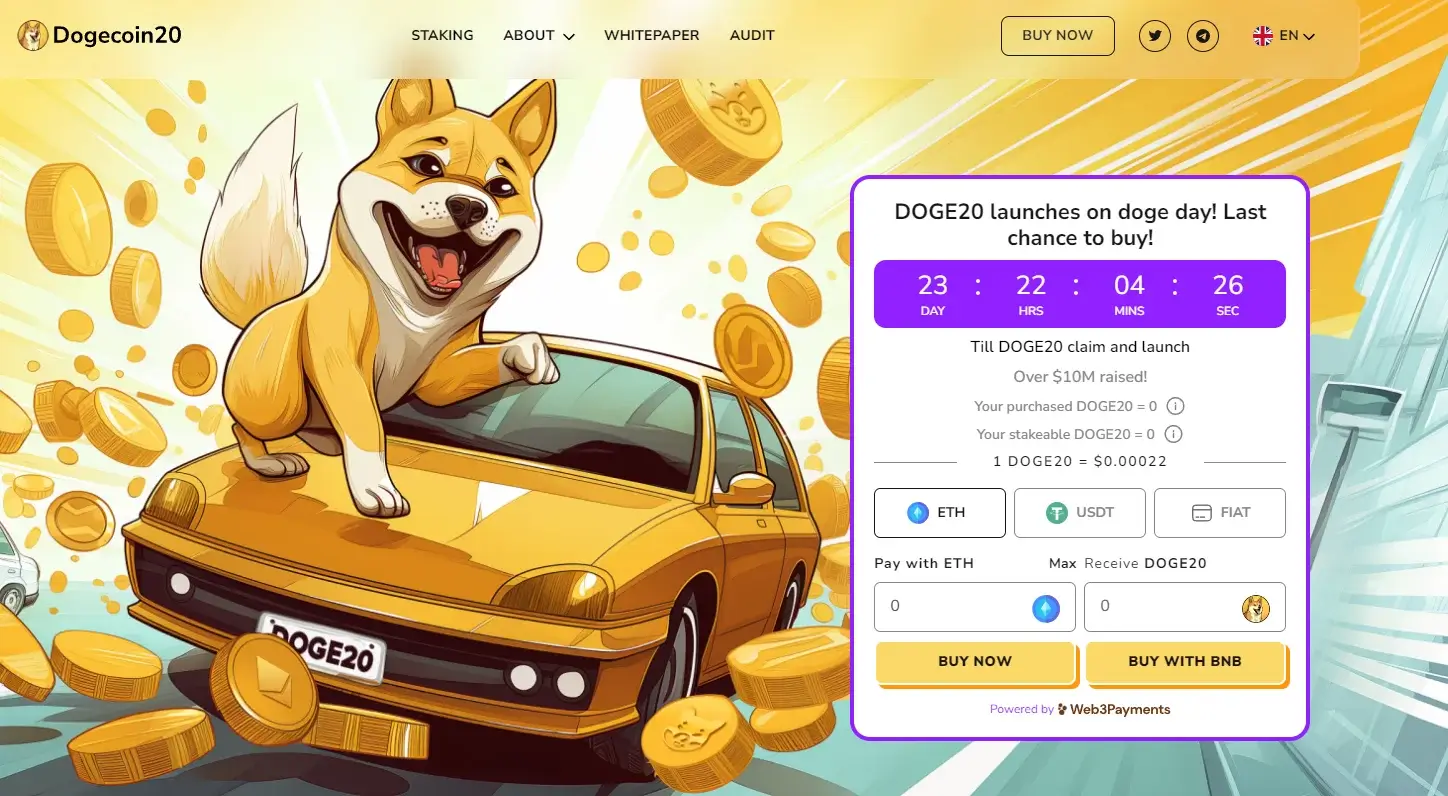Select USDT payment option
This screenshot has height=796, width=1448.
pos(1080,513)
